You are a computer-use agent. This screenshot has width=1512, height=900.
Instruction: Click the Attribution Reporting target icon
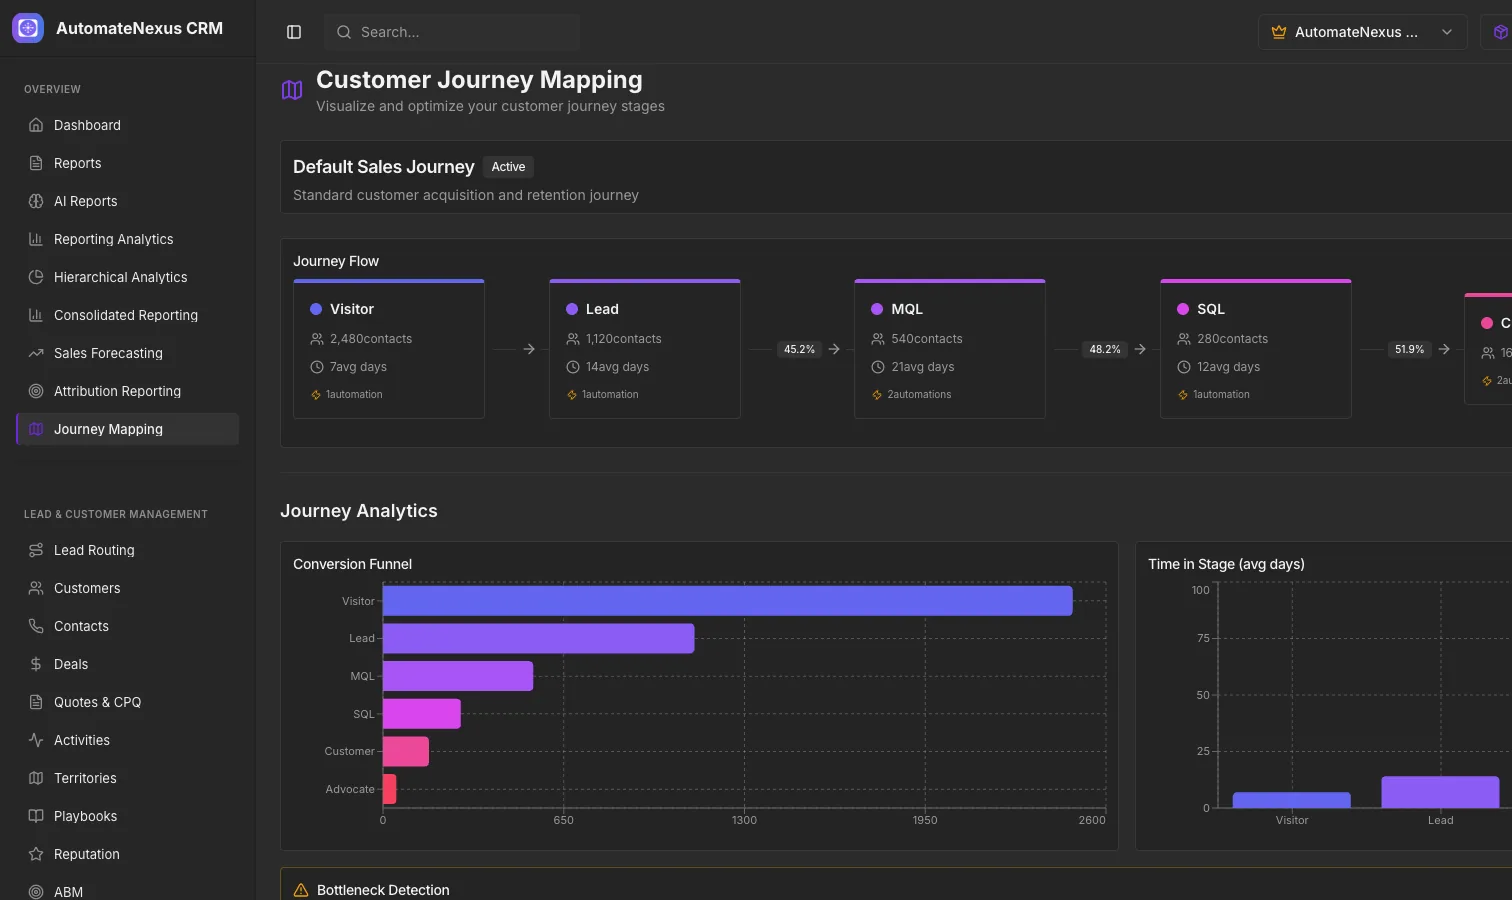pyautogui.click(x=36, y=391)
